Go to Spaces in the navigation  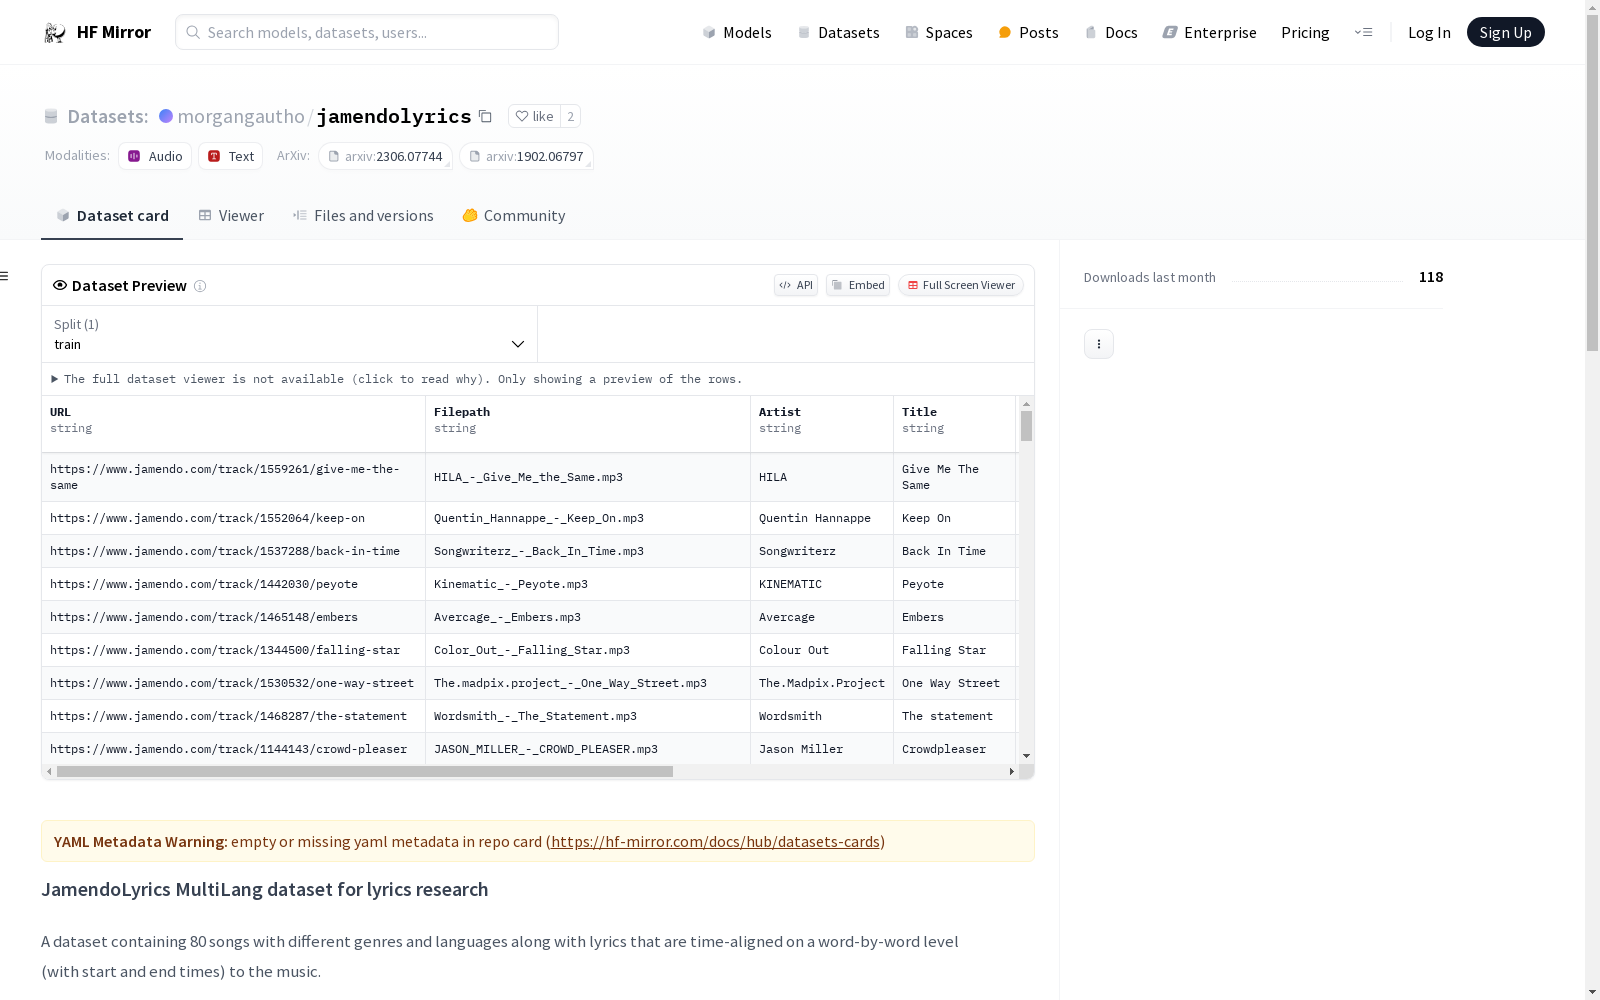[939, 33]
